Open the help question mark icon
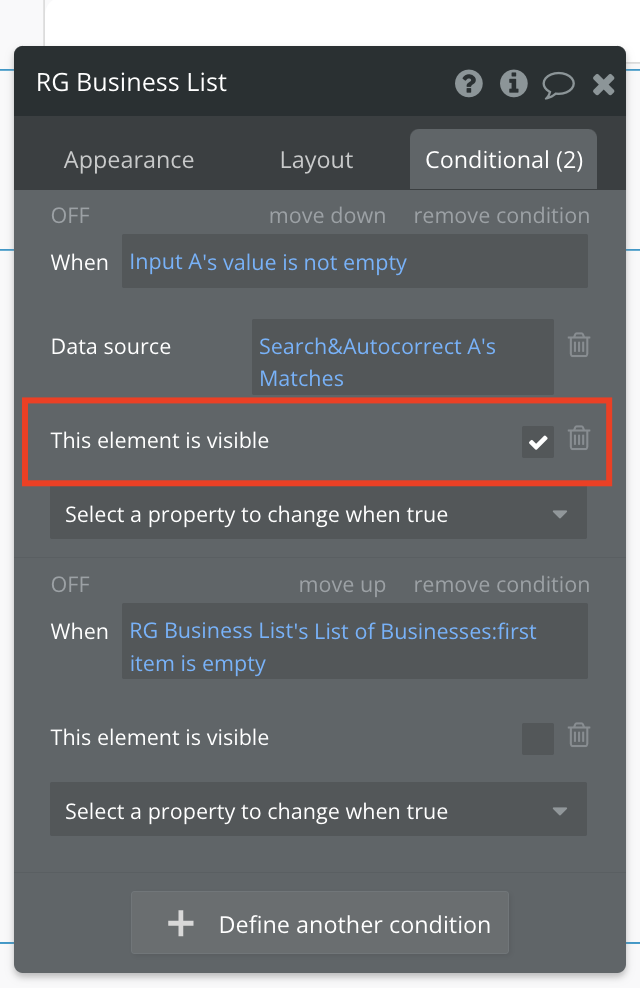 tap(469, 83)
